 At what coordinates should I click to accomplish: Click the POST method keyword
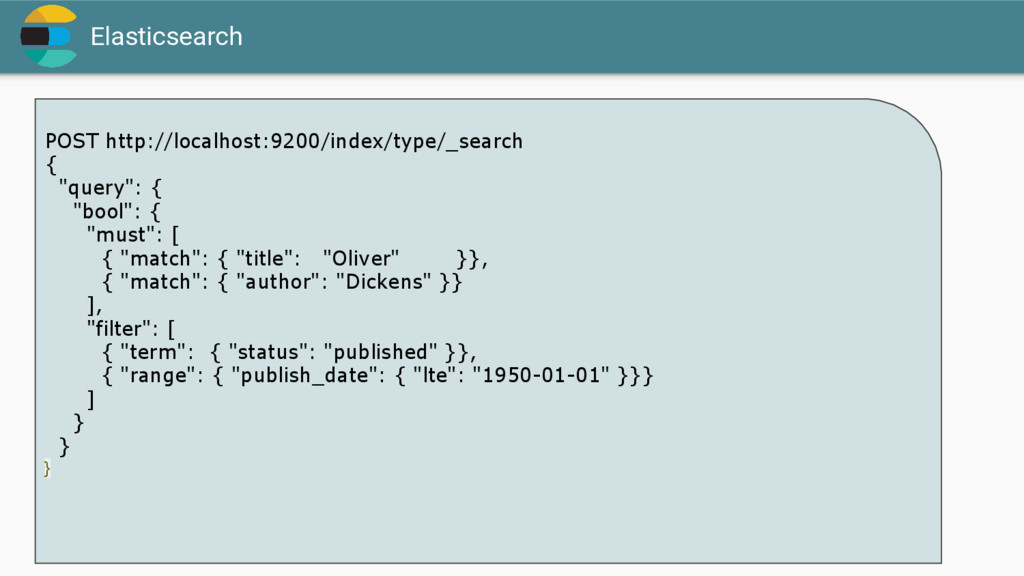coord(72,141)
